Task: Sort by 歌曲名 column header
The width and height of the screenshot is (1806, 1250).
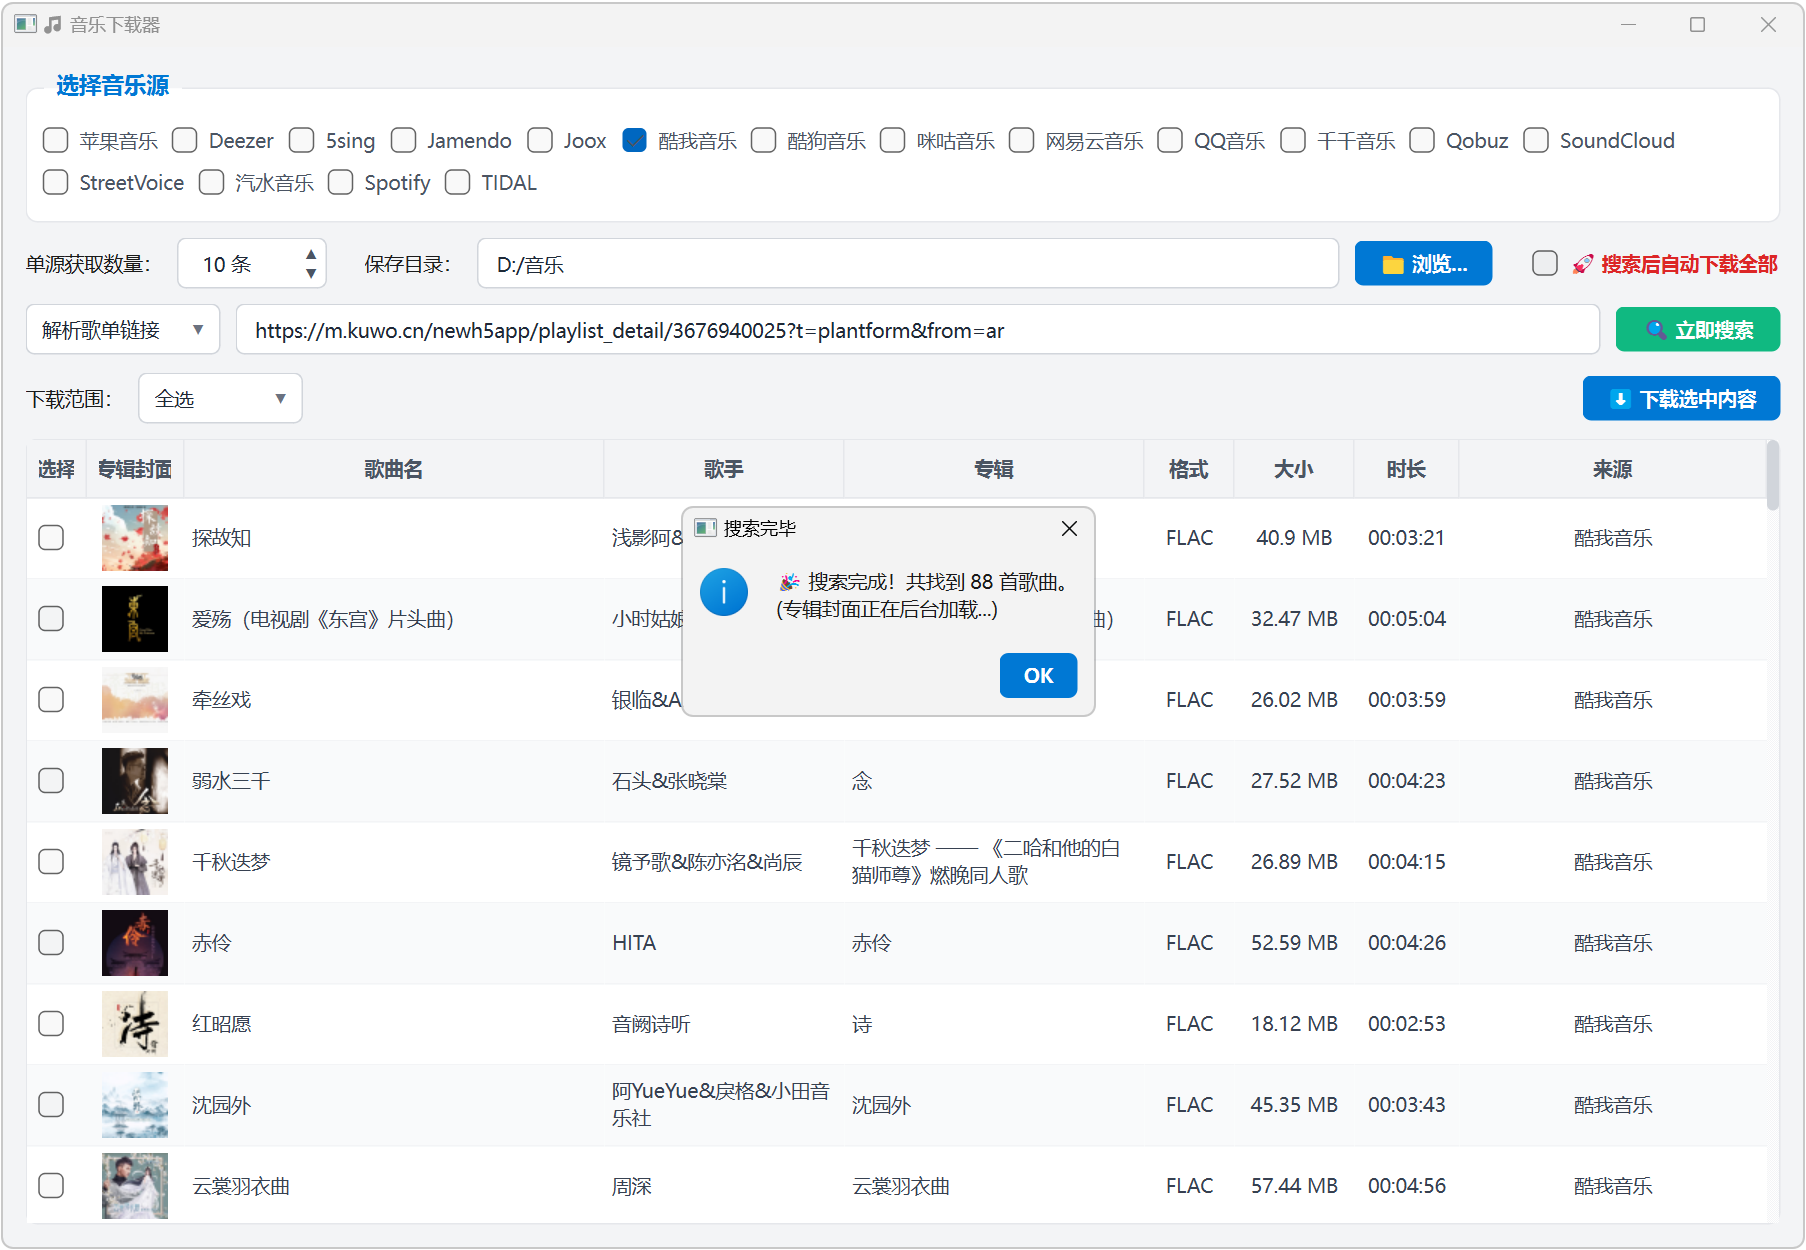Action: point(394,469)
